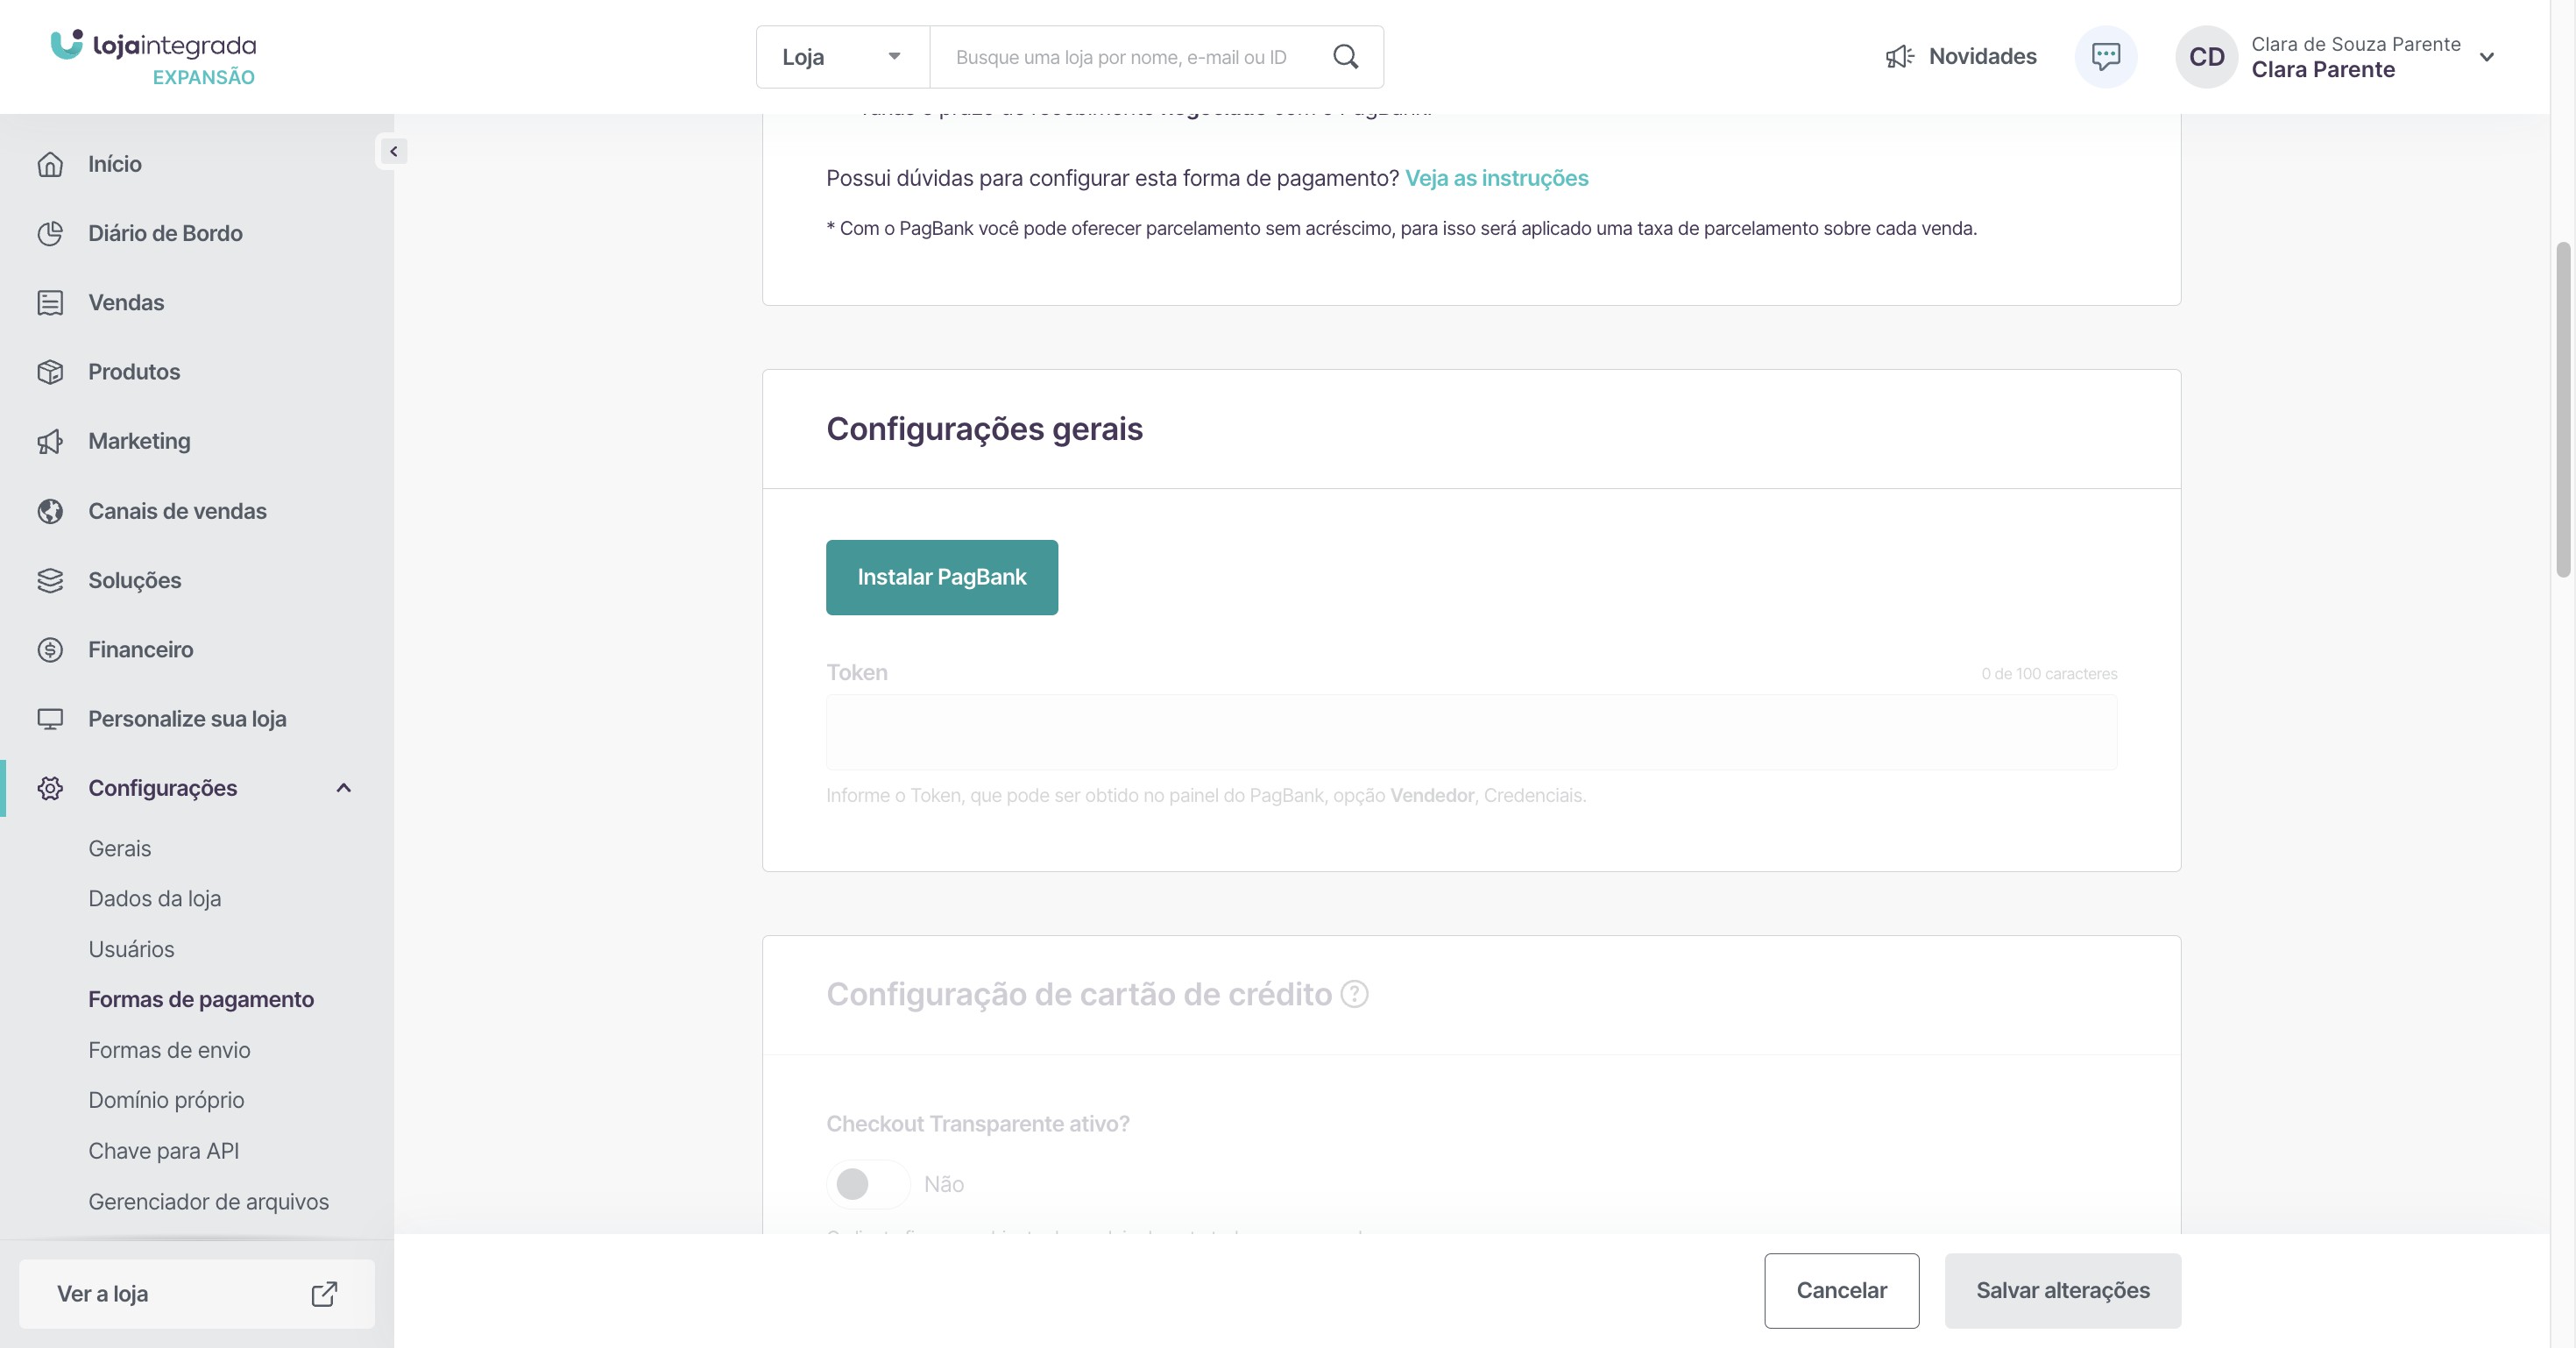Select Dados da loja submenu item
Screen dimensions: 2576x1348
[x=155, y=898]
